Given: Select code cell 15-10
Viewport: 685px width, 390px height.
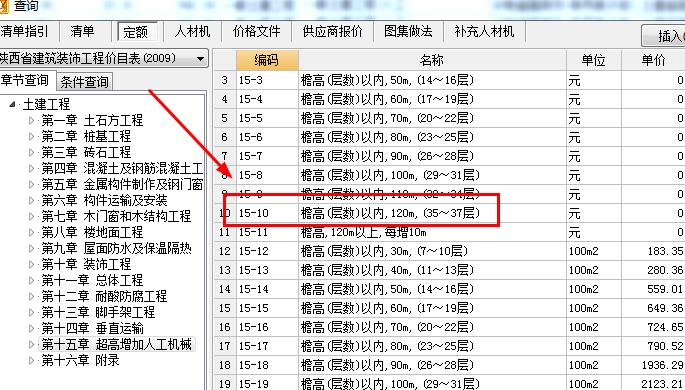Looking at the screenshot, I should 267,213.
